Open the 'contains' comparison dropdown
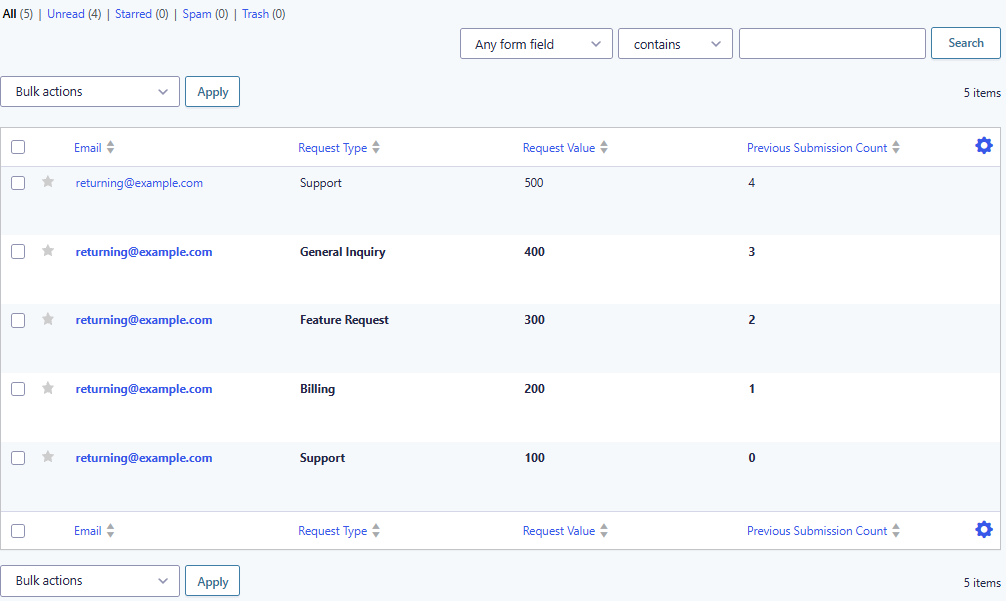1006x601 pixels. (675, 44)
